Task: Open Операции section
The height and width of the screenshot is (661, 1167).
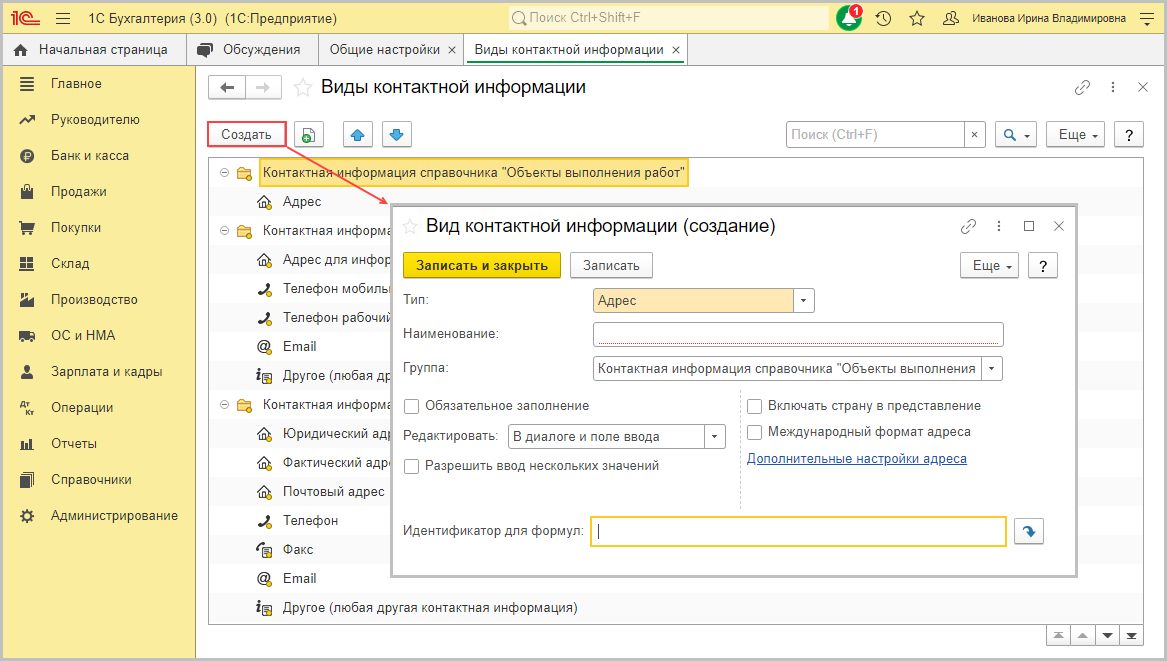Action: coord(82,408)
